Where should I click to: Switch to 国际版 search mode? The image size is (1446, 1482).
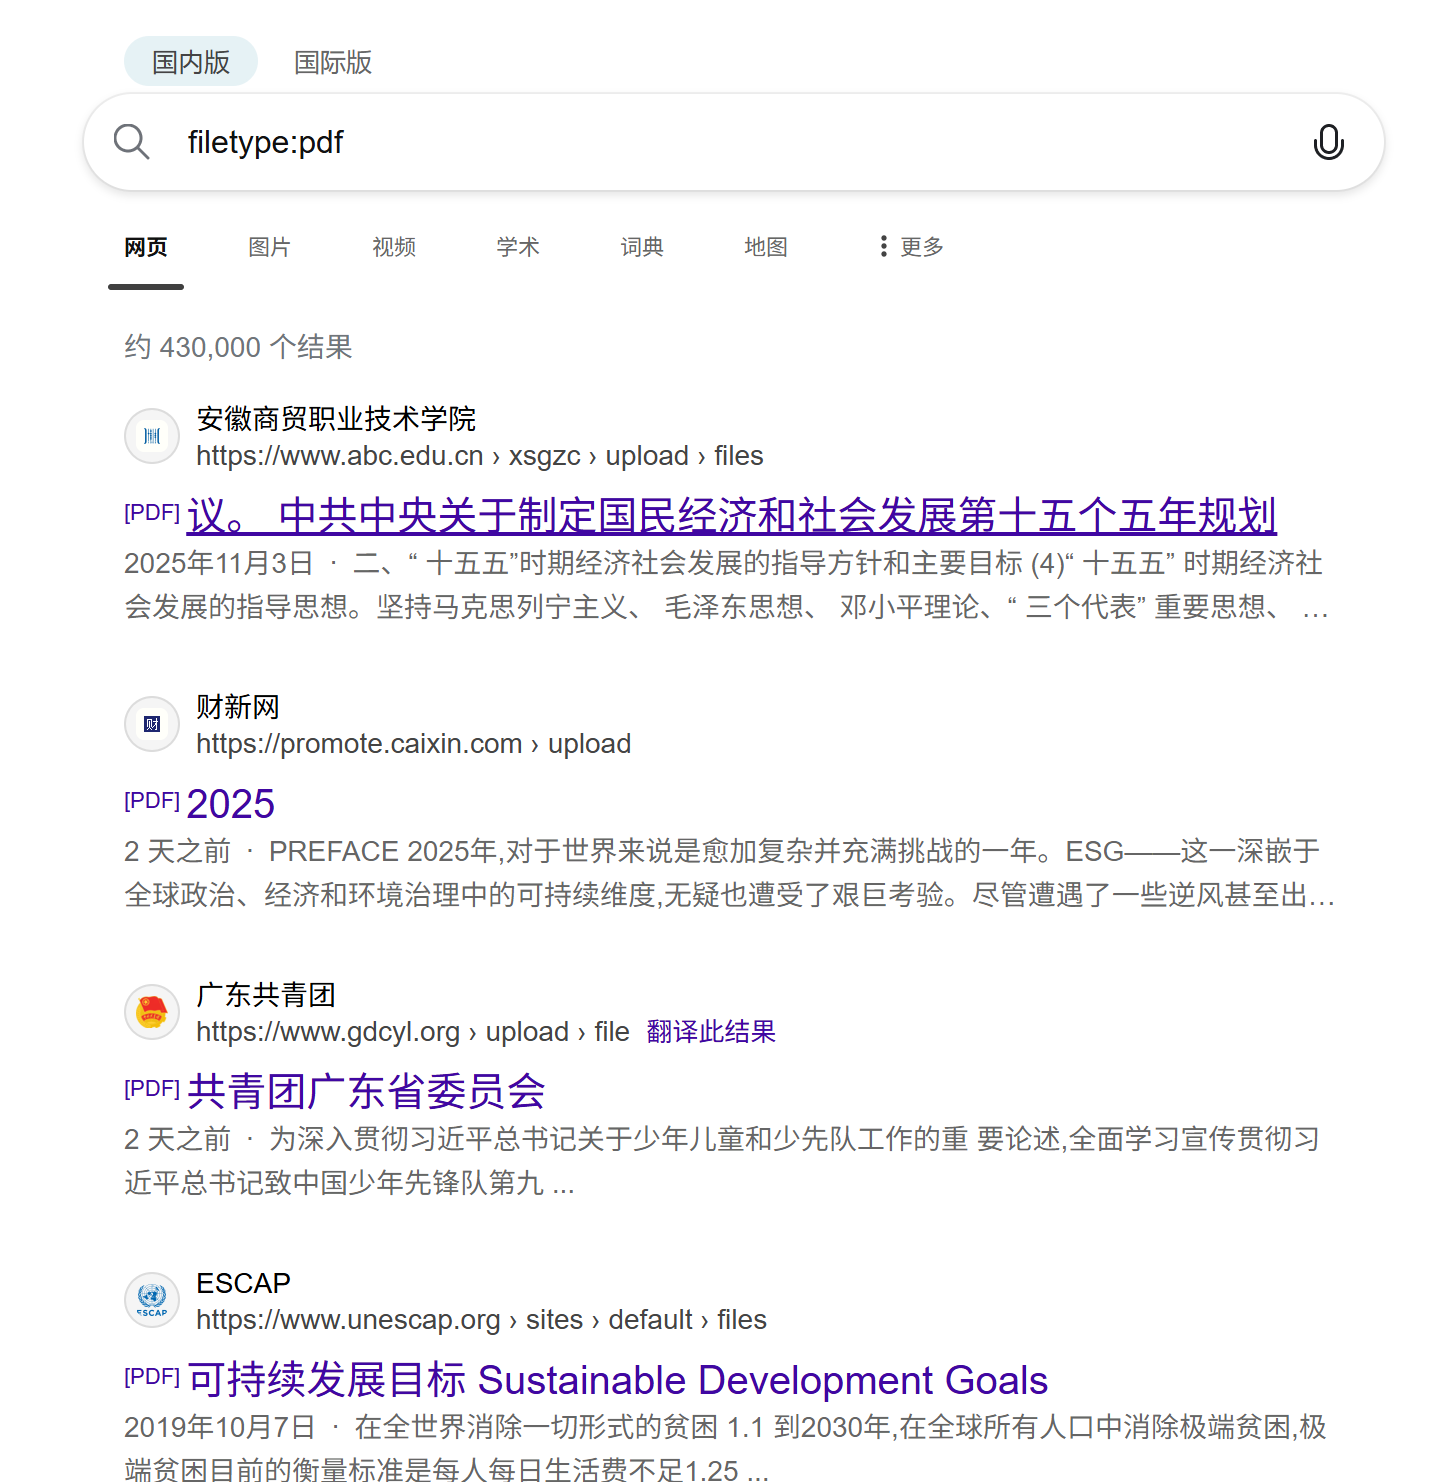tap(333, 62)
